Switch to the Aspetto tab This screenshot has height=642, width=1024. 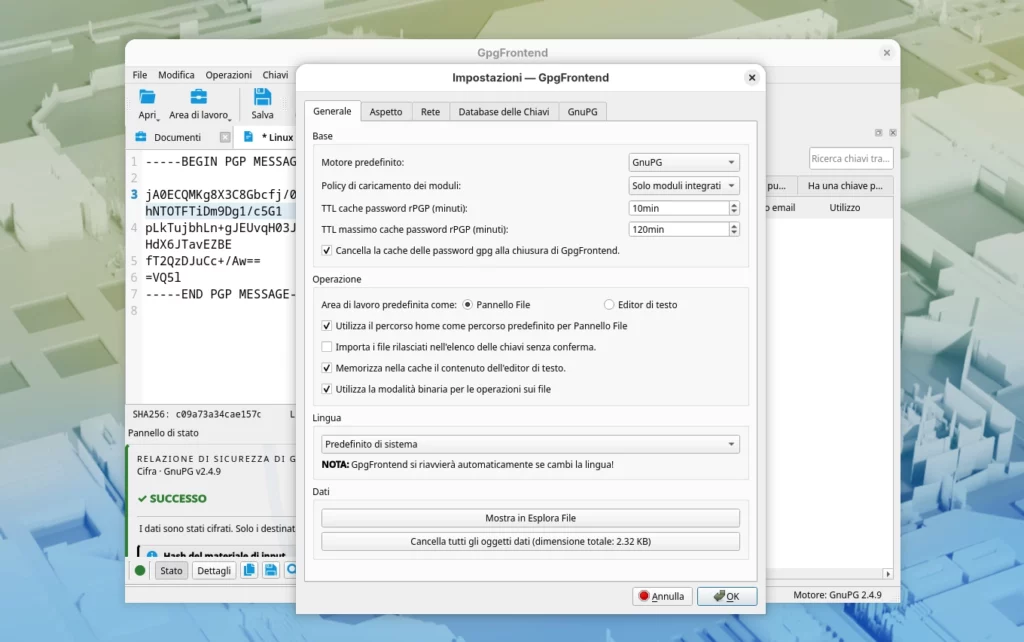tap(386, 112)
